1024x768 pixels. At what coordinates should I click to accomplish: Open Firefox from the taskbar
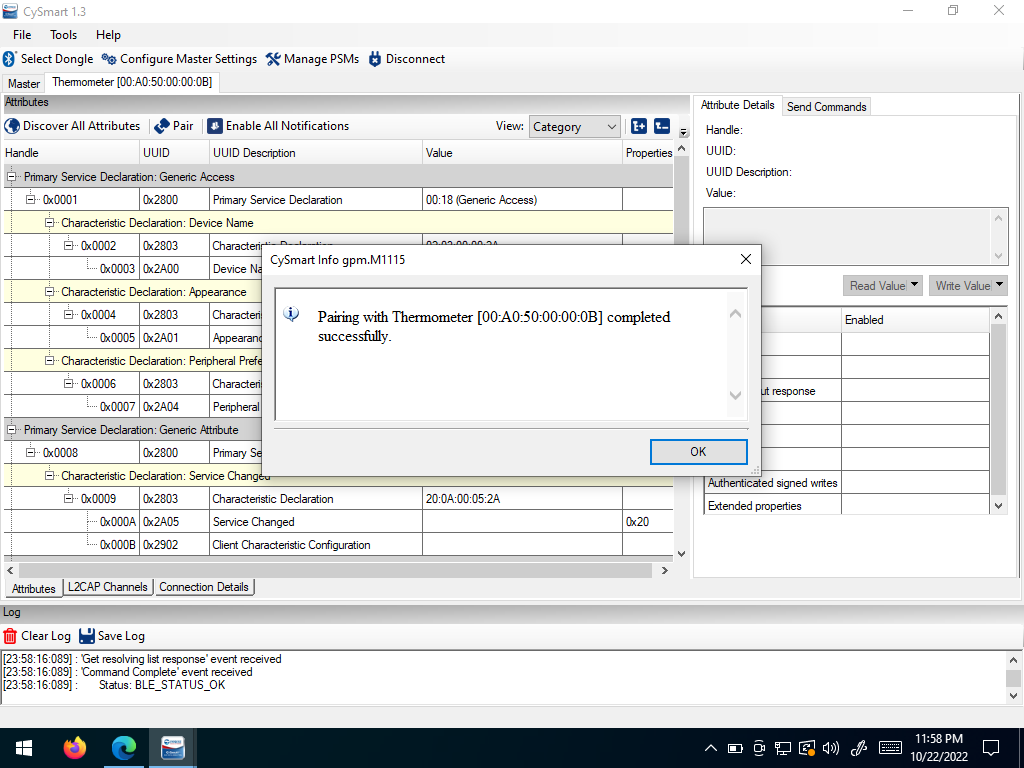point(74,748)
